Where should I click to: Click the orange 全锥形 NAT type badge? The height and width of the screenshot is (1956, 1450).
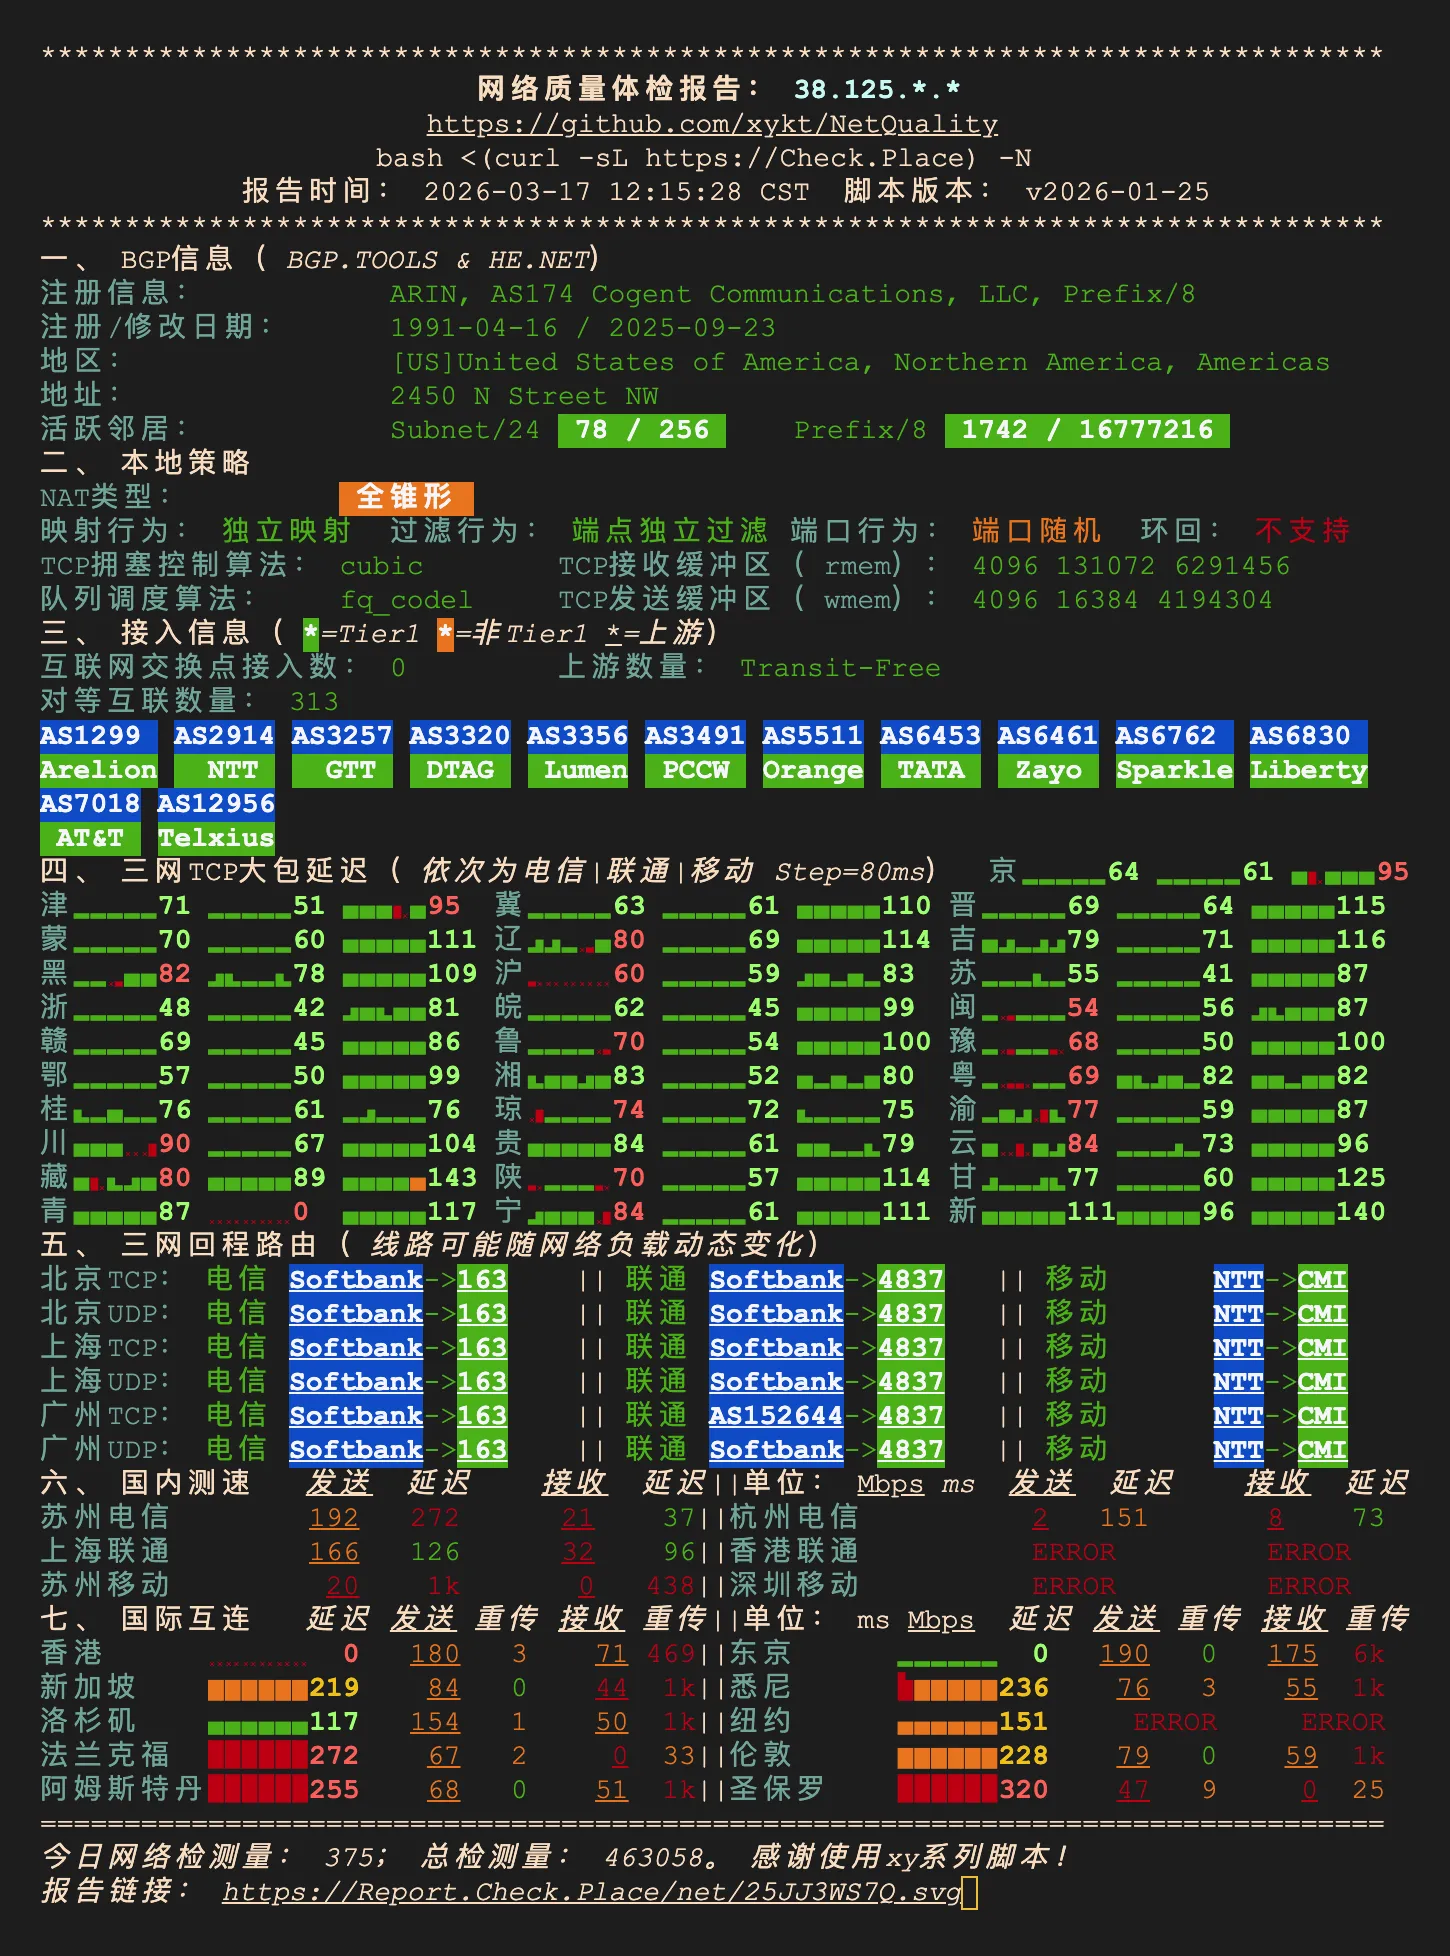click(406, 497)
